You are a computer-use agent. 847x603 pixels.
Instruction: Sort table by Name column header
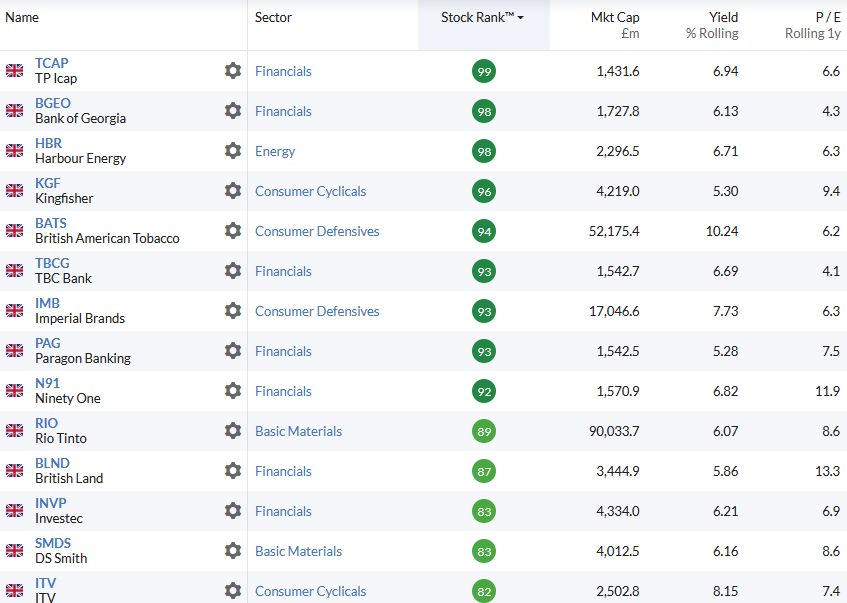point(22,17)
